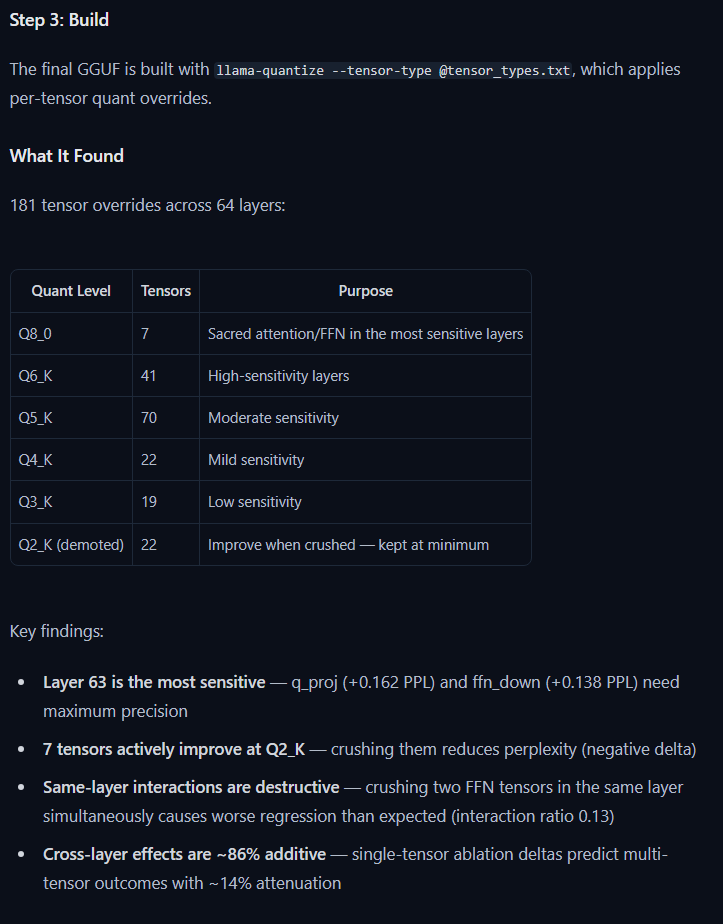
Task: Click the 'Key findings:' text
Action: click(x=57, y=631)
